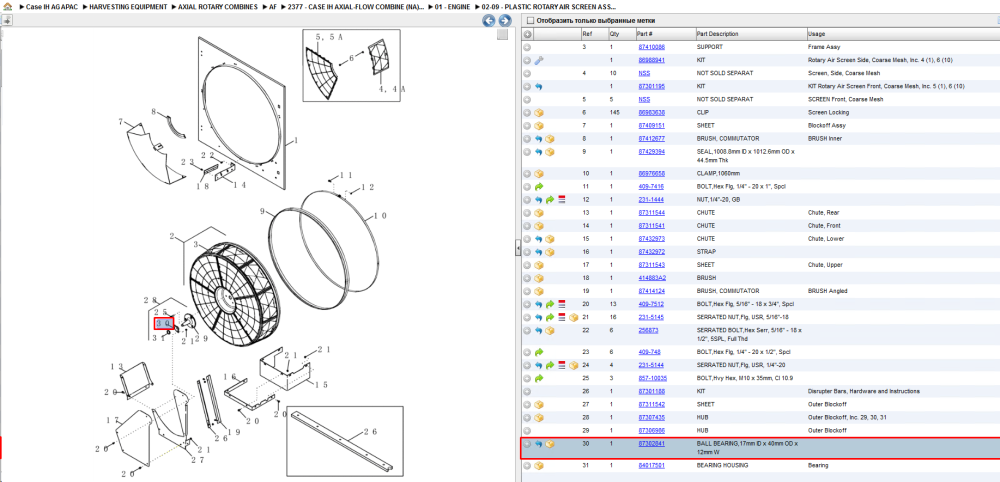Open the NSS link on Screen, Side row
The image size is (1000, 482).
point(644,73)
